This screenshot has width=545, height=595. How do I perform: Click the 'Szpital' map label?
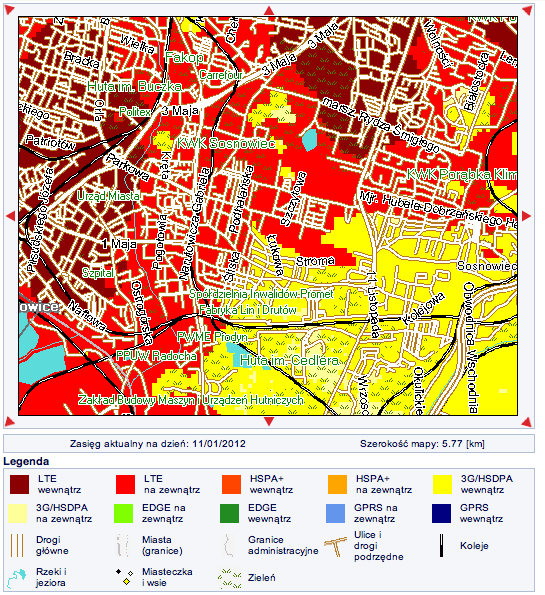98,272
